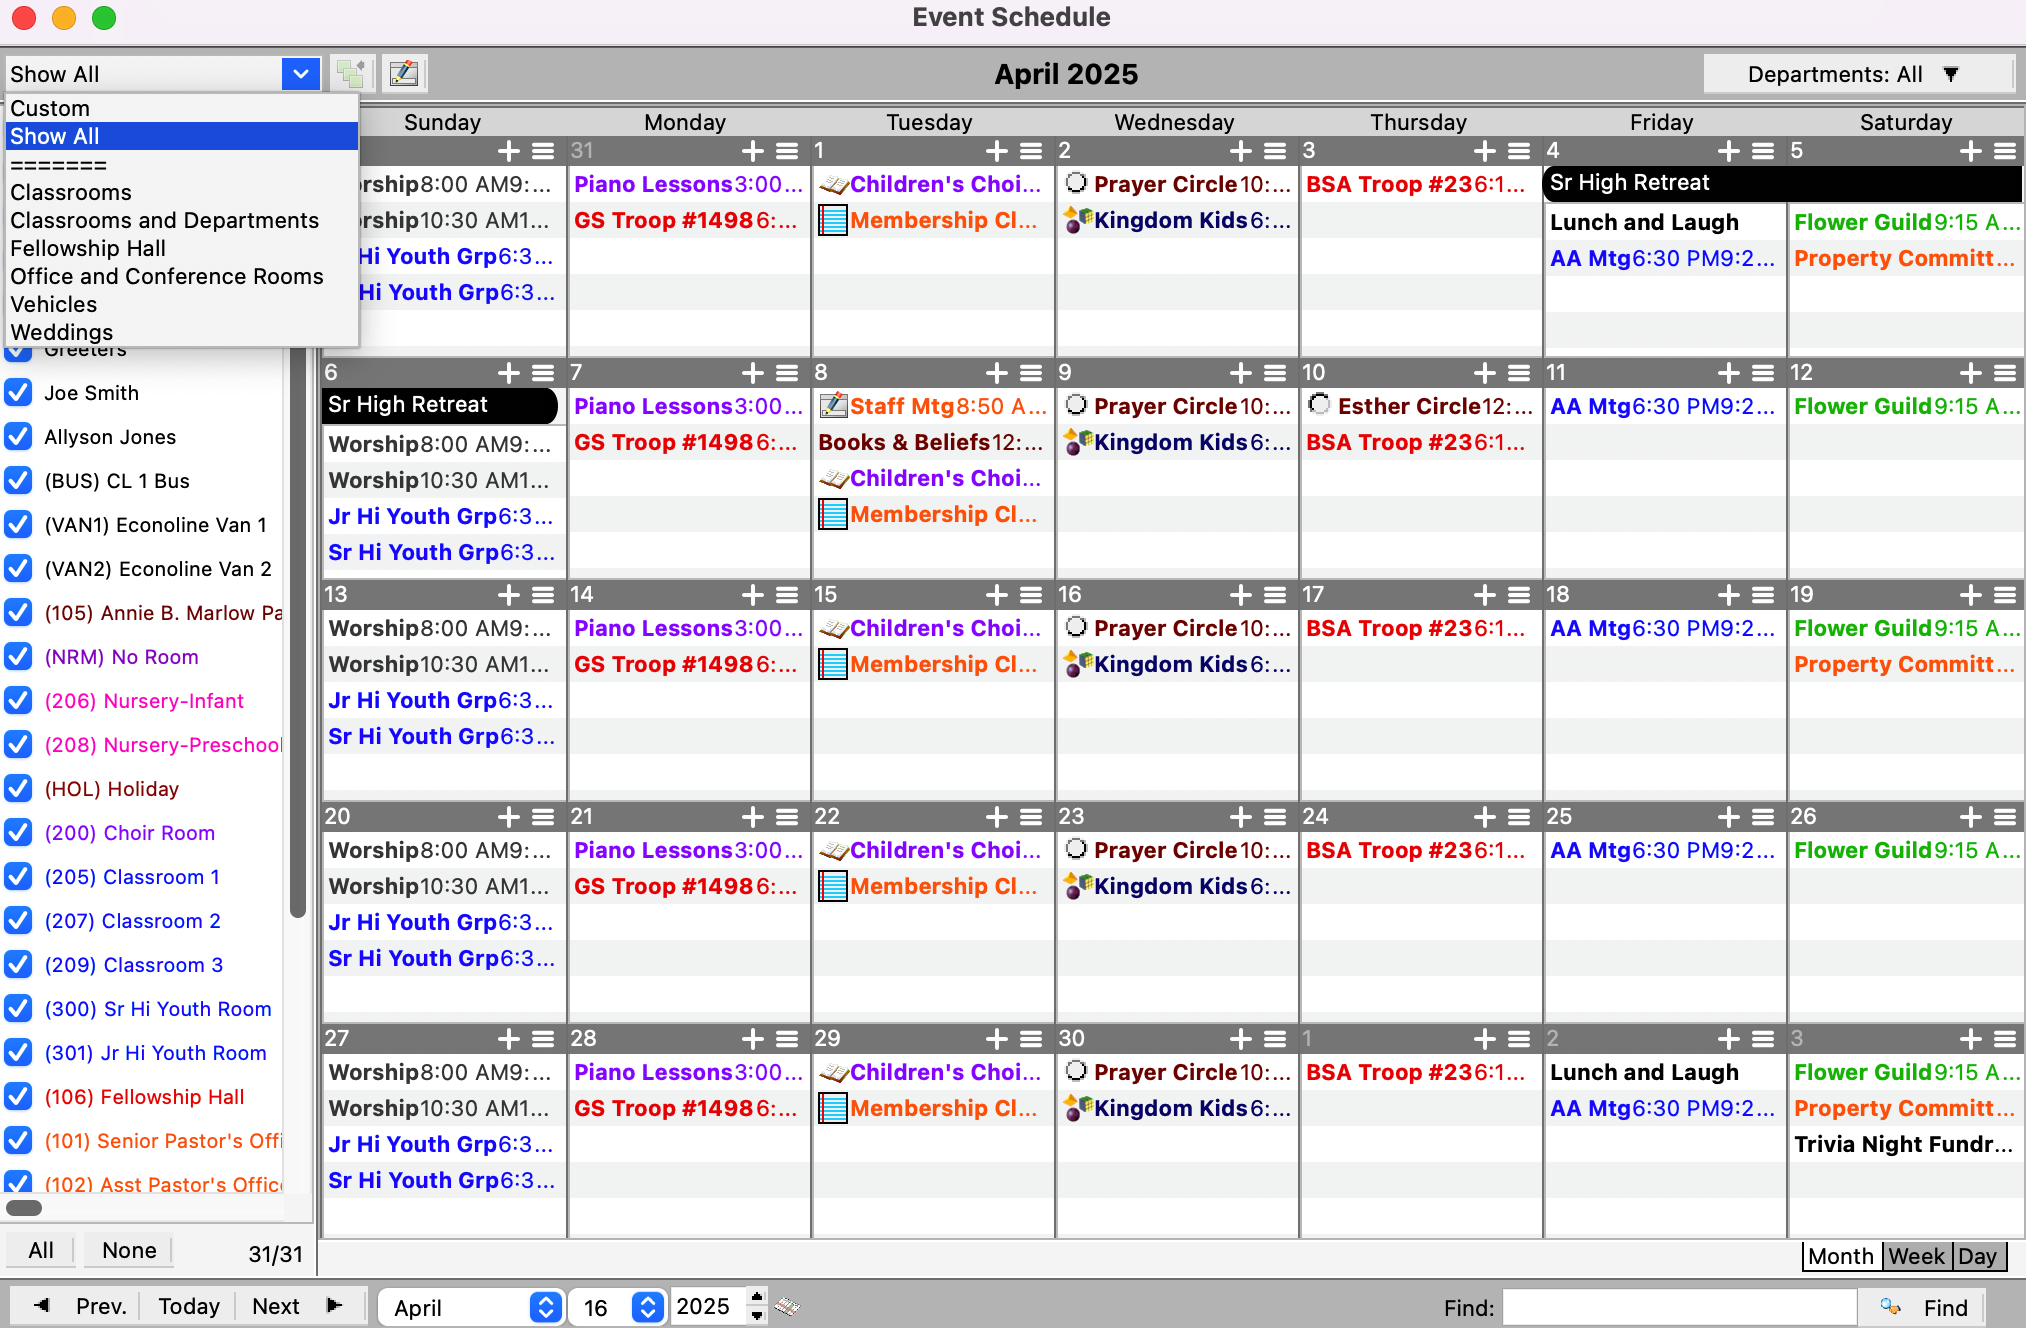Switch to the Week view tab
Screen dimensions: 2026x1328
pyautogui.click(x=1916, y=1256)
